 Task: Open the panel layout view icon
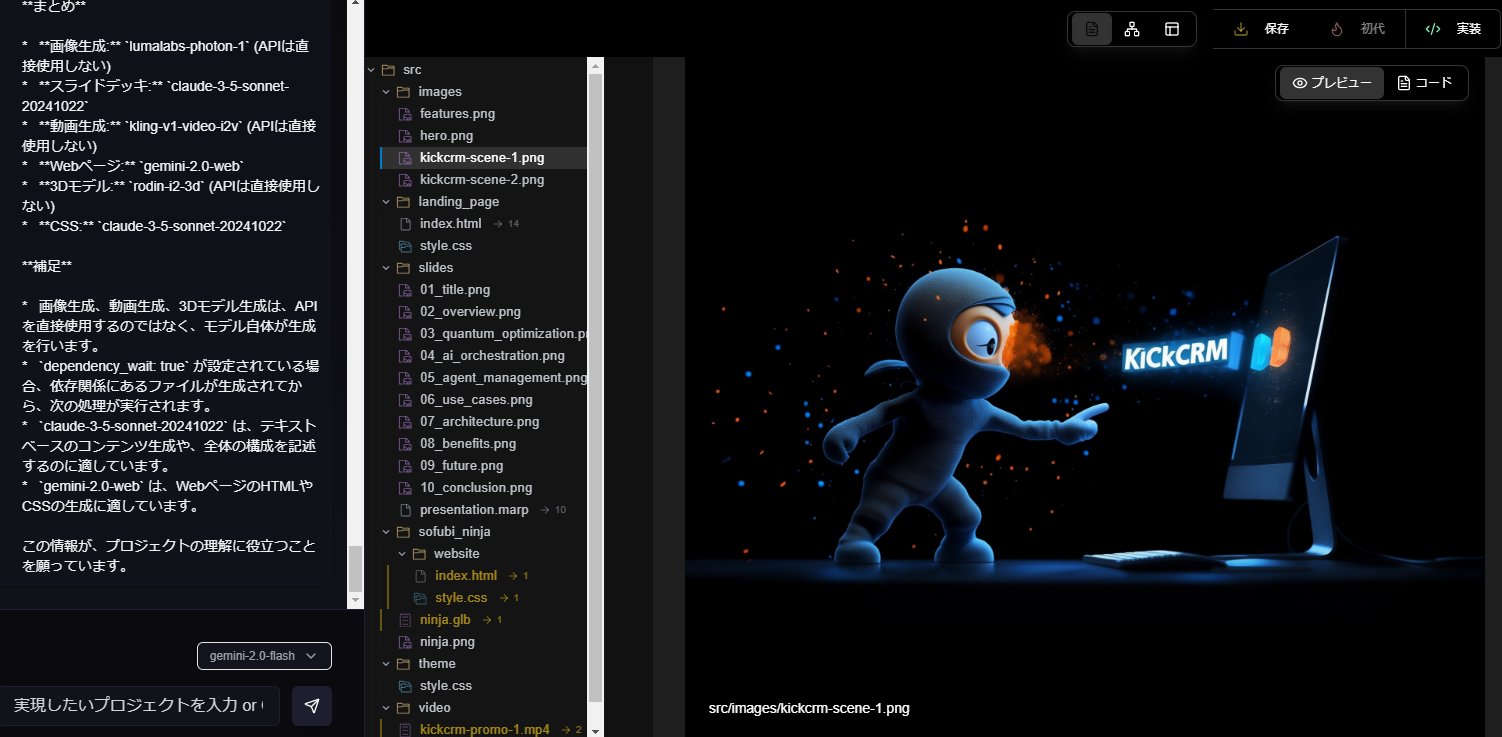pos(1172,29)
